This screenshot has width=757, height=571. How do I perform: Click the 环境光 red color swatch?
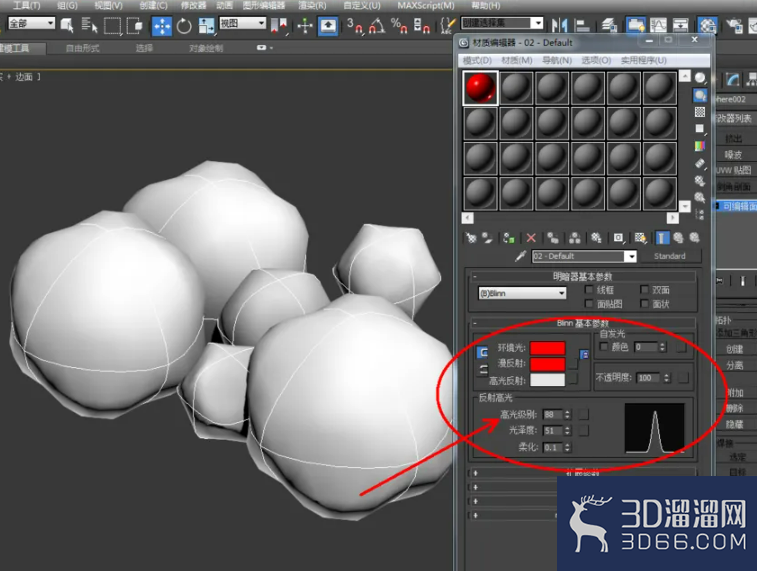coord(547,348)
